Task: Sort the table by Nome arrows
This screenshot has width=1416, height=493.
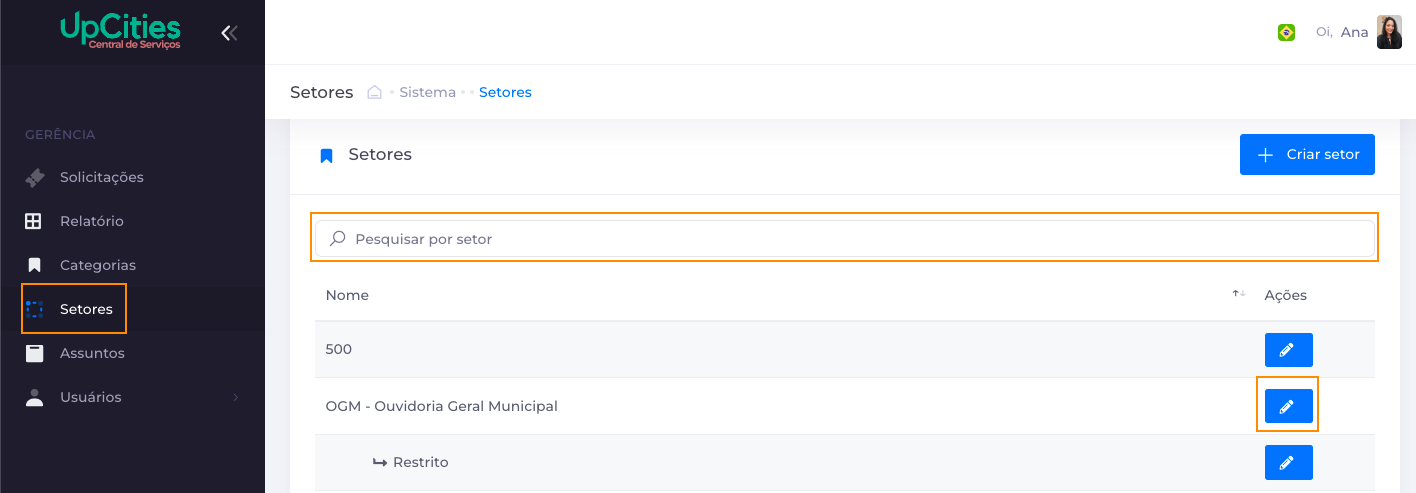Action: (x=1239, y=294)
